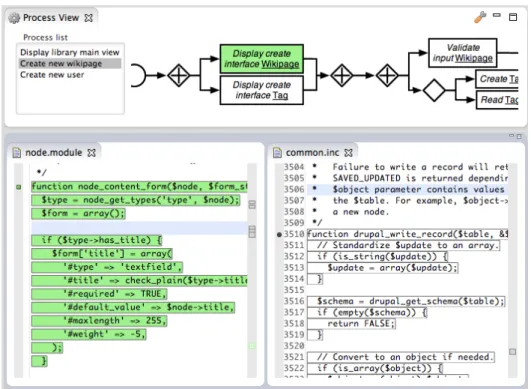Click line 3517 'if (empty($schema))'
This screenshot has height=389, width=531.
click(367, 312)
